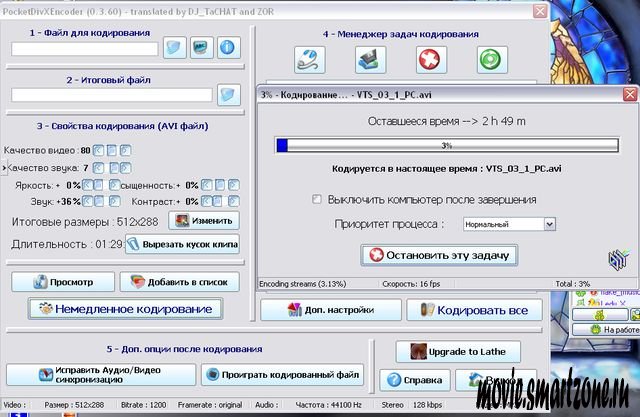Screen dimensions: 640x417
Task: Open Доп. настройки advanced settings
Action: (x=331, y=310)
